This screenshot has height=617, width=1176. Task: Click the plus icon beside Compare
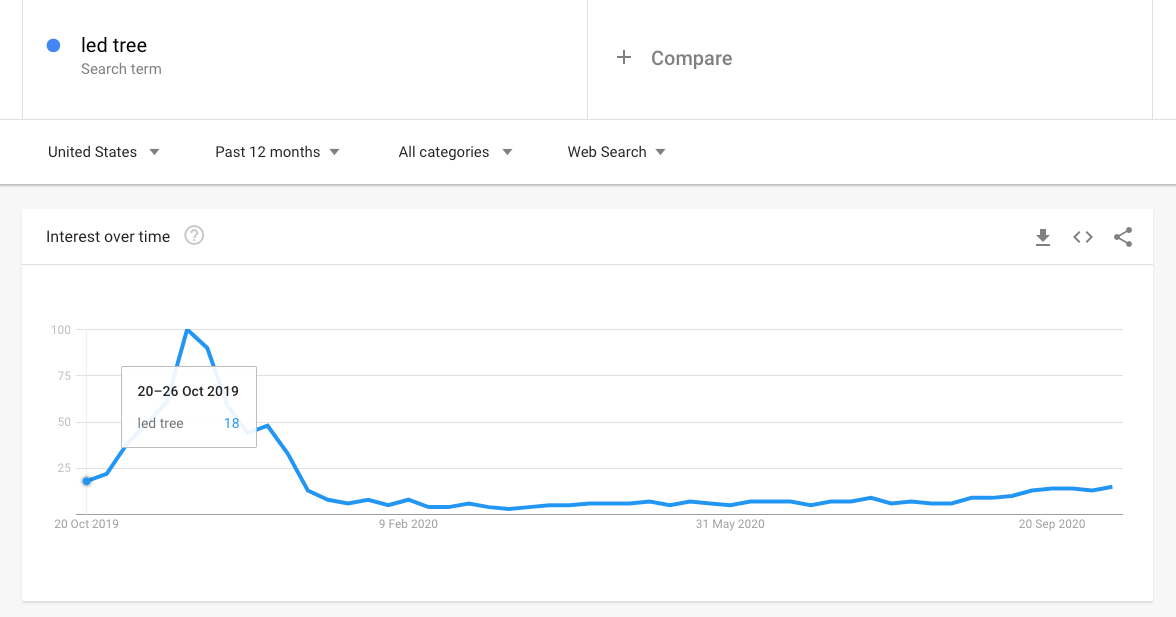tap(624, 58)
